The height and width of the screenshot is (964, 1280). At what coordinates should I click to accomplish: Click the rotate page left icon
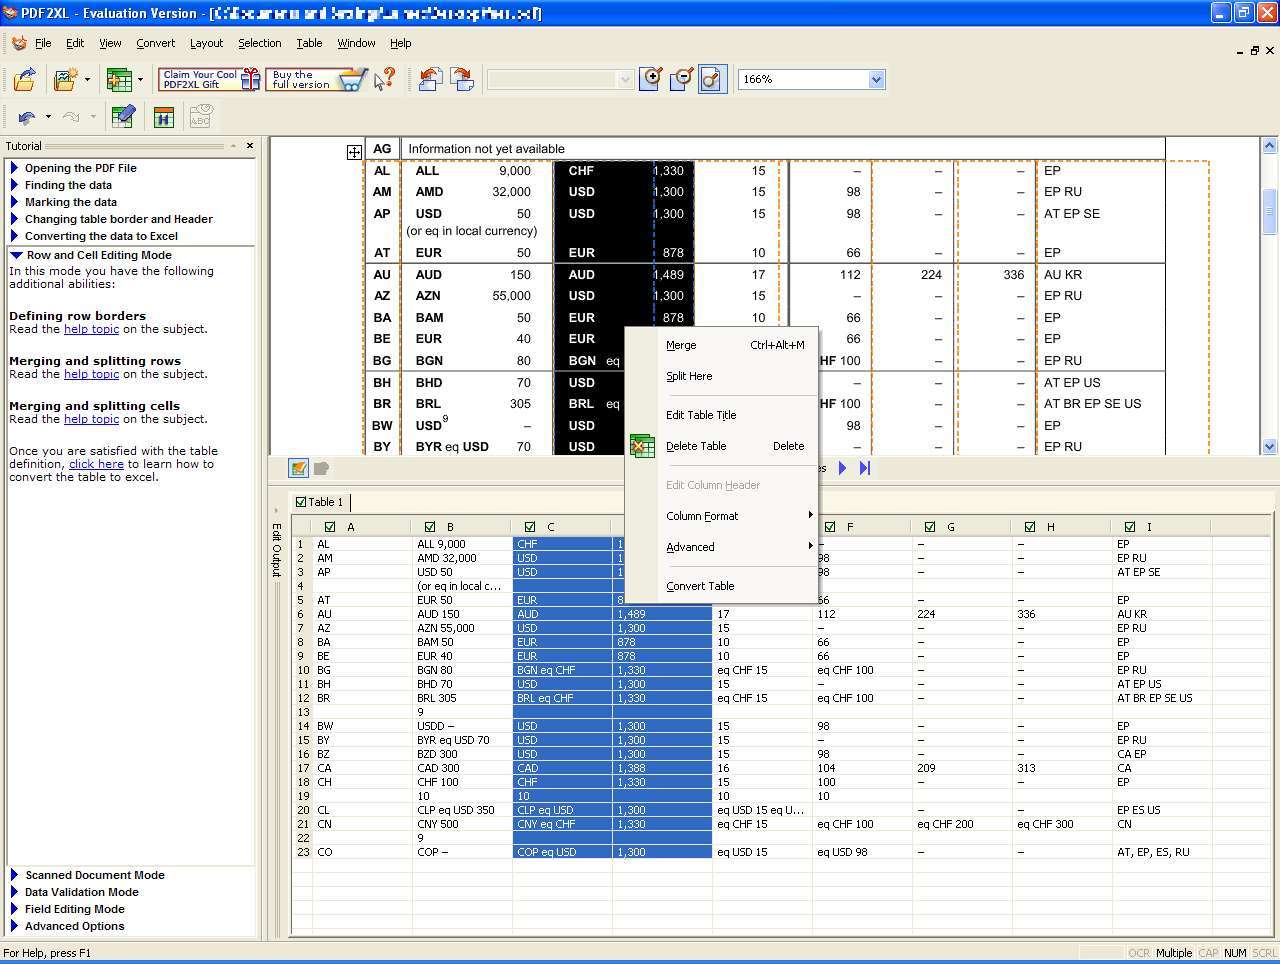431,80
